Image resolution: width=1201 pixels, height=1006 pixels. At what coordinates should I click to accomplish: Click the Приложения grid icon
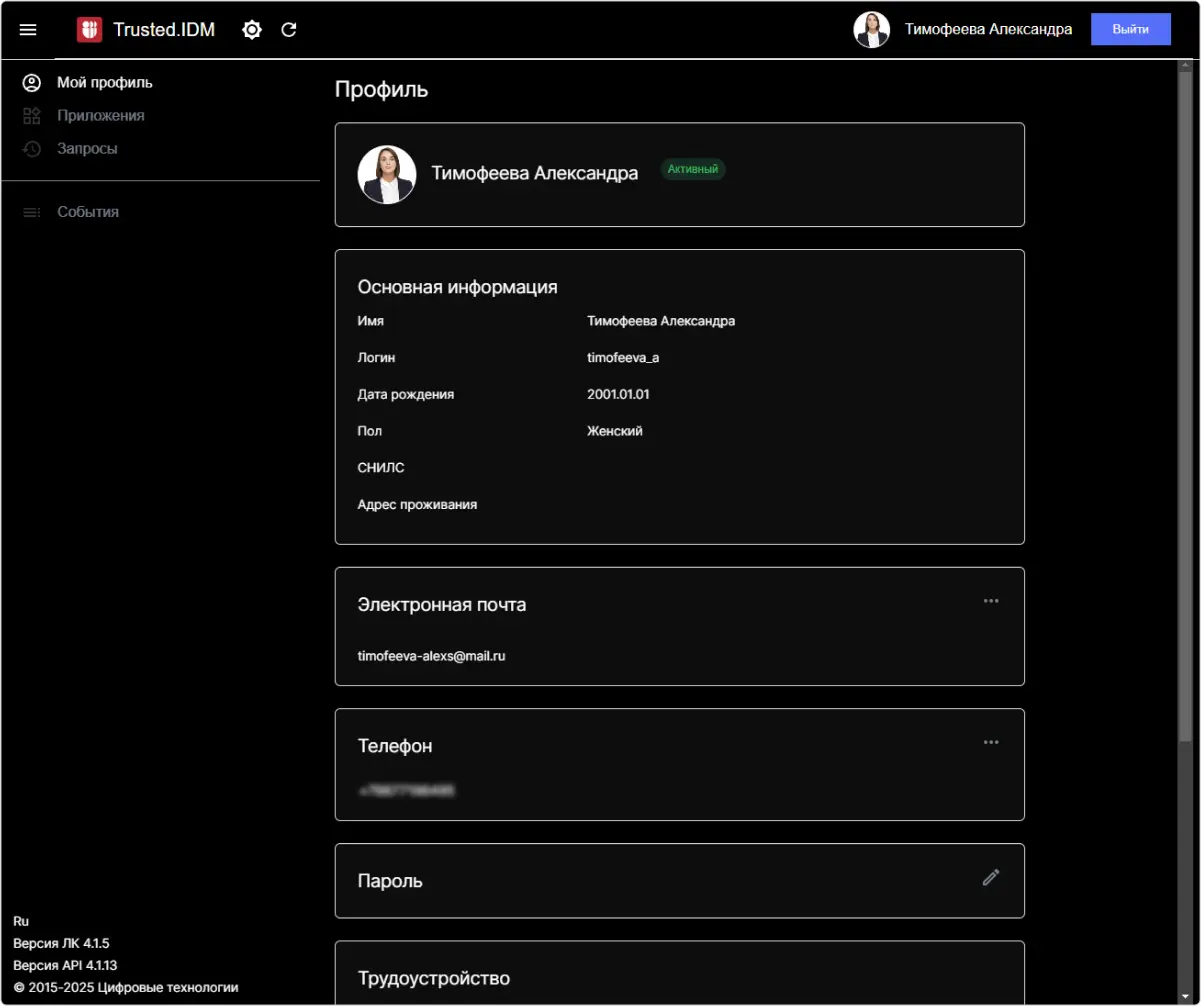pyautogui.click(x=32, y=116)
